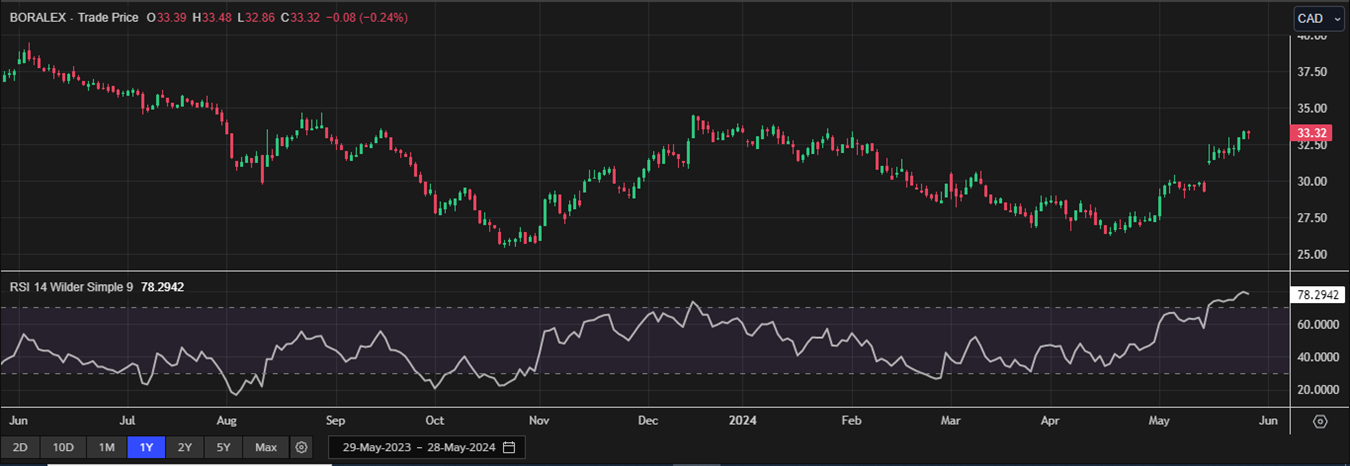1350x466 pixels.
Task: Open time range settings gear beside Max
Action: coord(303,447)
